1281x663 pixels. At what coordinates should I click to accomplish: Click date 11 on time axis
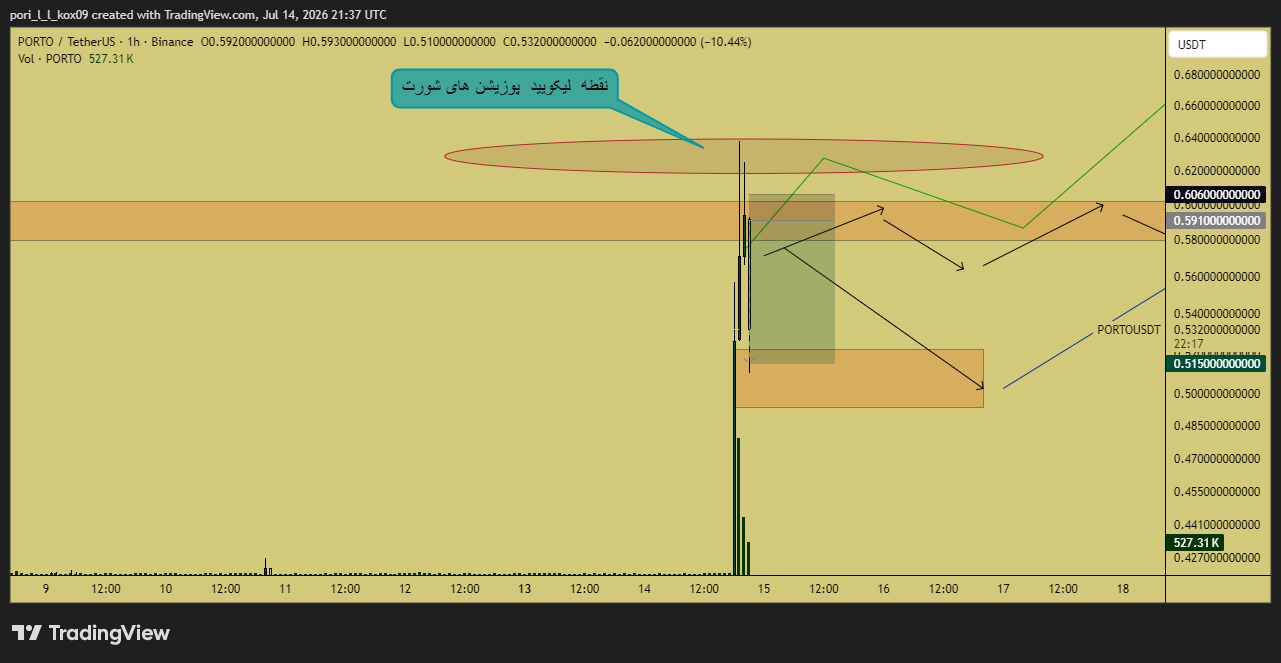click(x=285, y=589)
